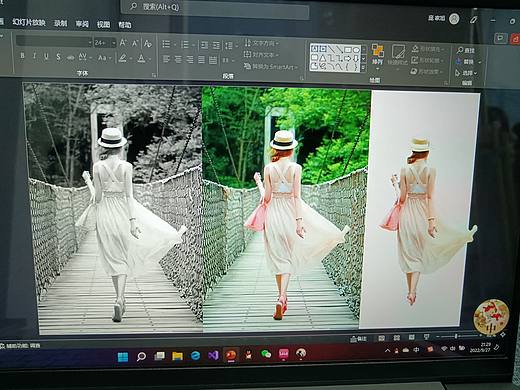Expand the font size 24 dropdown
Image resolution: width=520 pixels, height=390 pixels.
point(114,43)
